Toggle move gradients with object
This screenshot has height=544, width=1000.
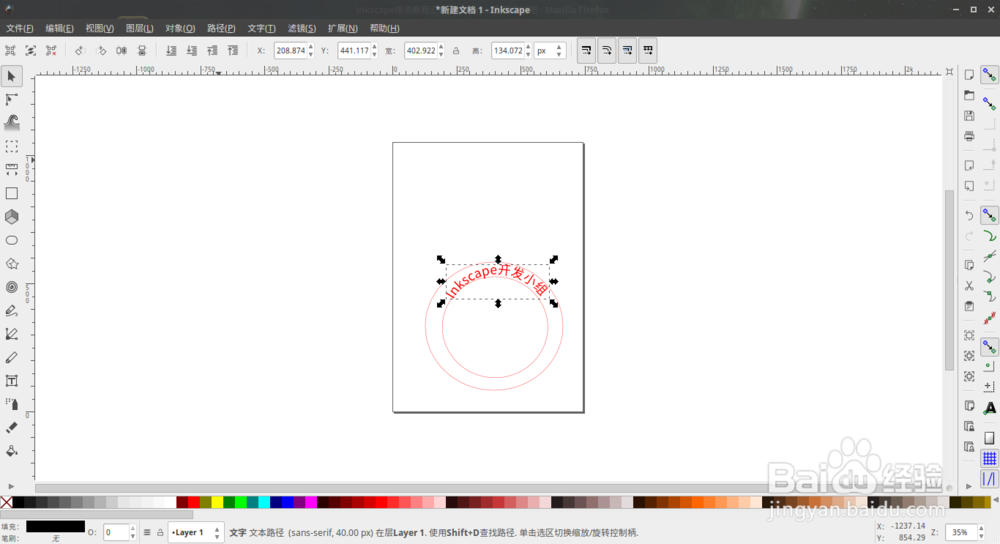(628, 50)
